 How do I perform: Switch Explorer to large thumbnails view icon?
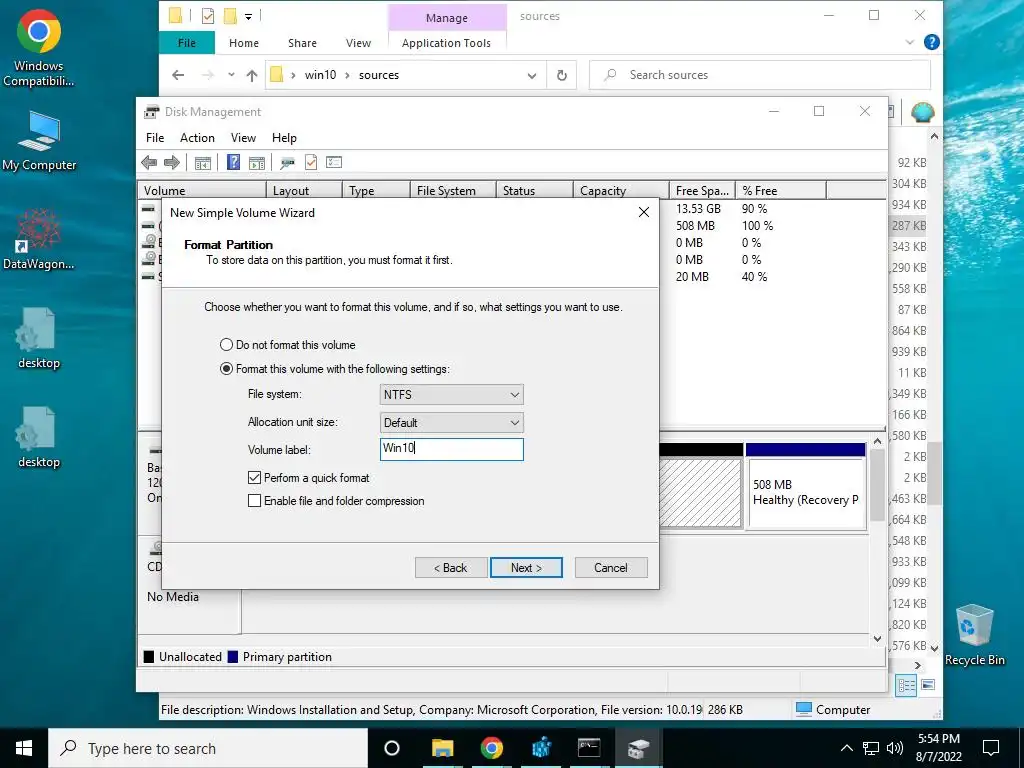(928, 685)
